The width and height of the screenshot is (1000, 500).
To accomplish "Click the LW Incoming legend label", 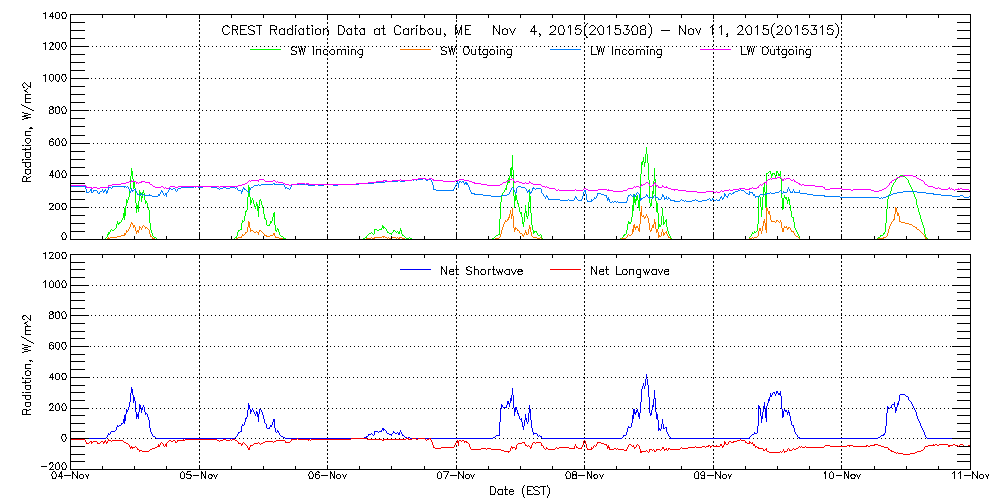I will 626,52.
